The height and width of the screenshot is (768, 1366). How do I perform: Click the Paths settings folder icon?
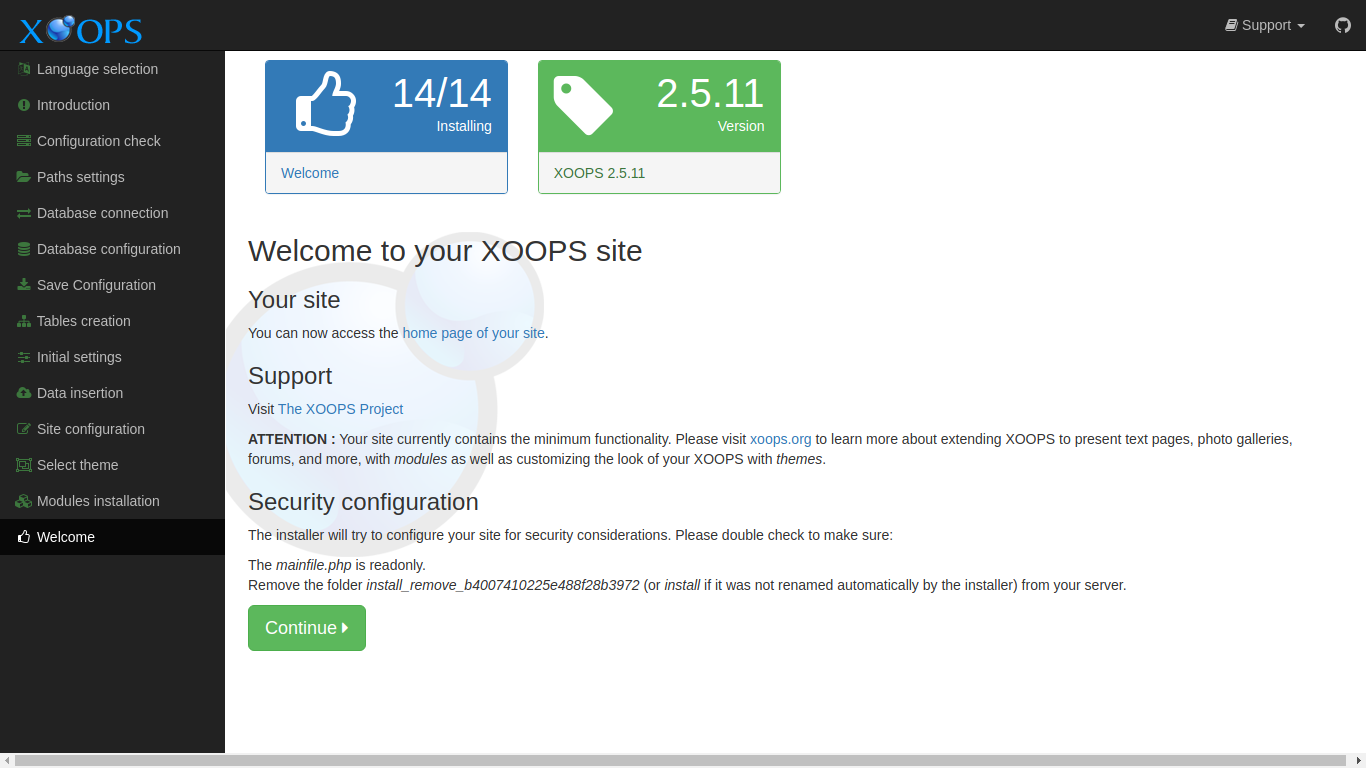21,177
